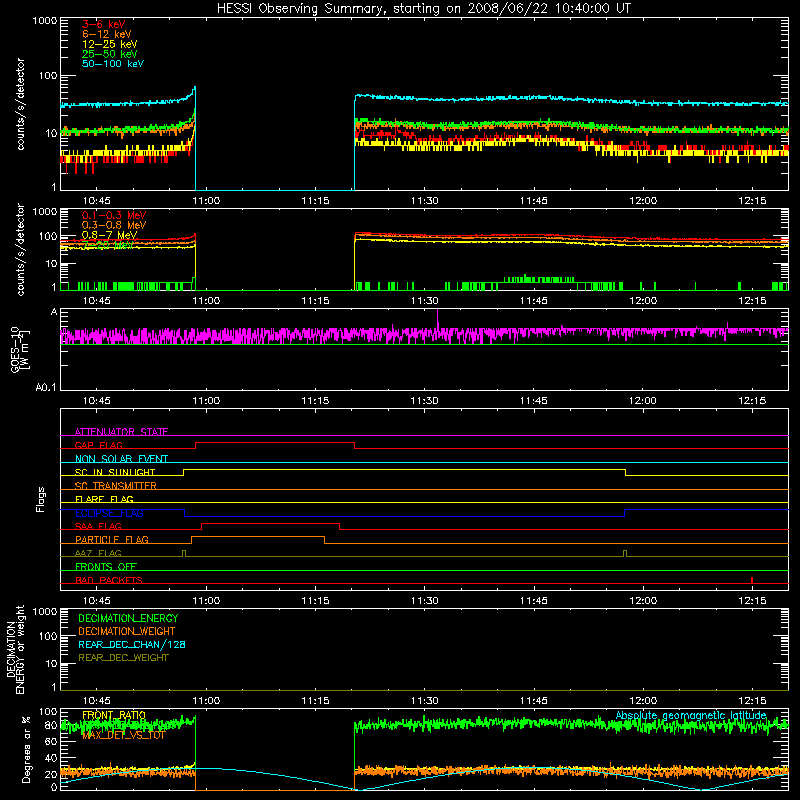Click the GAP_FLAG label
The image size is (800, 800).
(x=98, y=445)
